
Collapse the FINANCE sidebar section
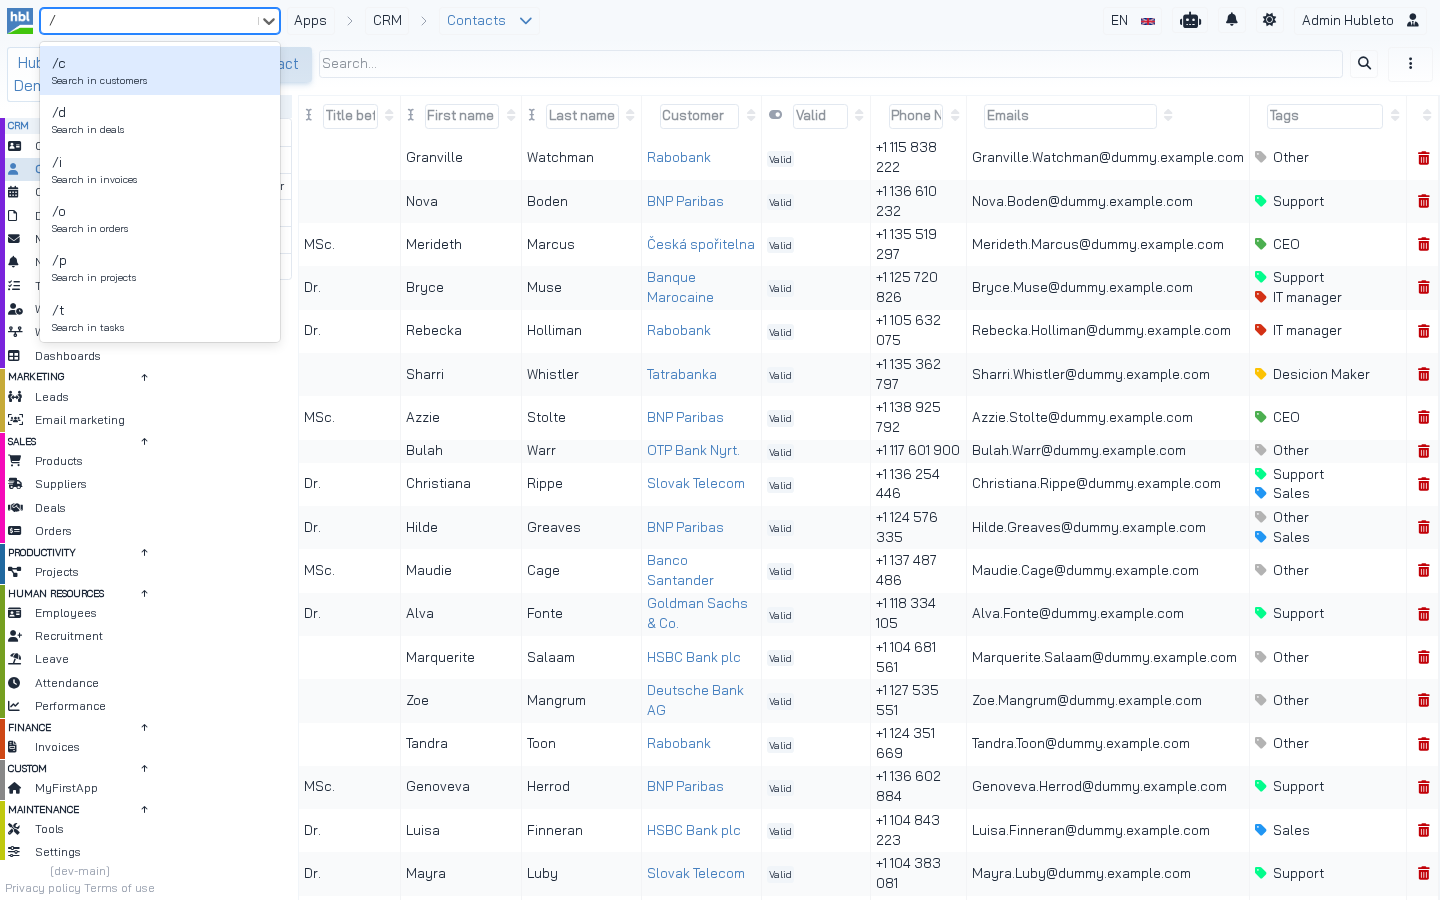(145, 728)
